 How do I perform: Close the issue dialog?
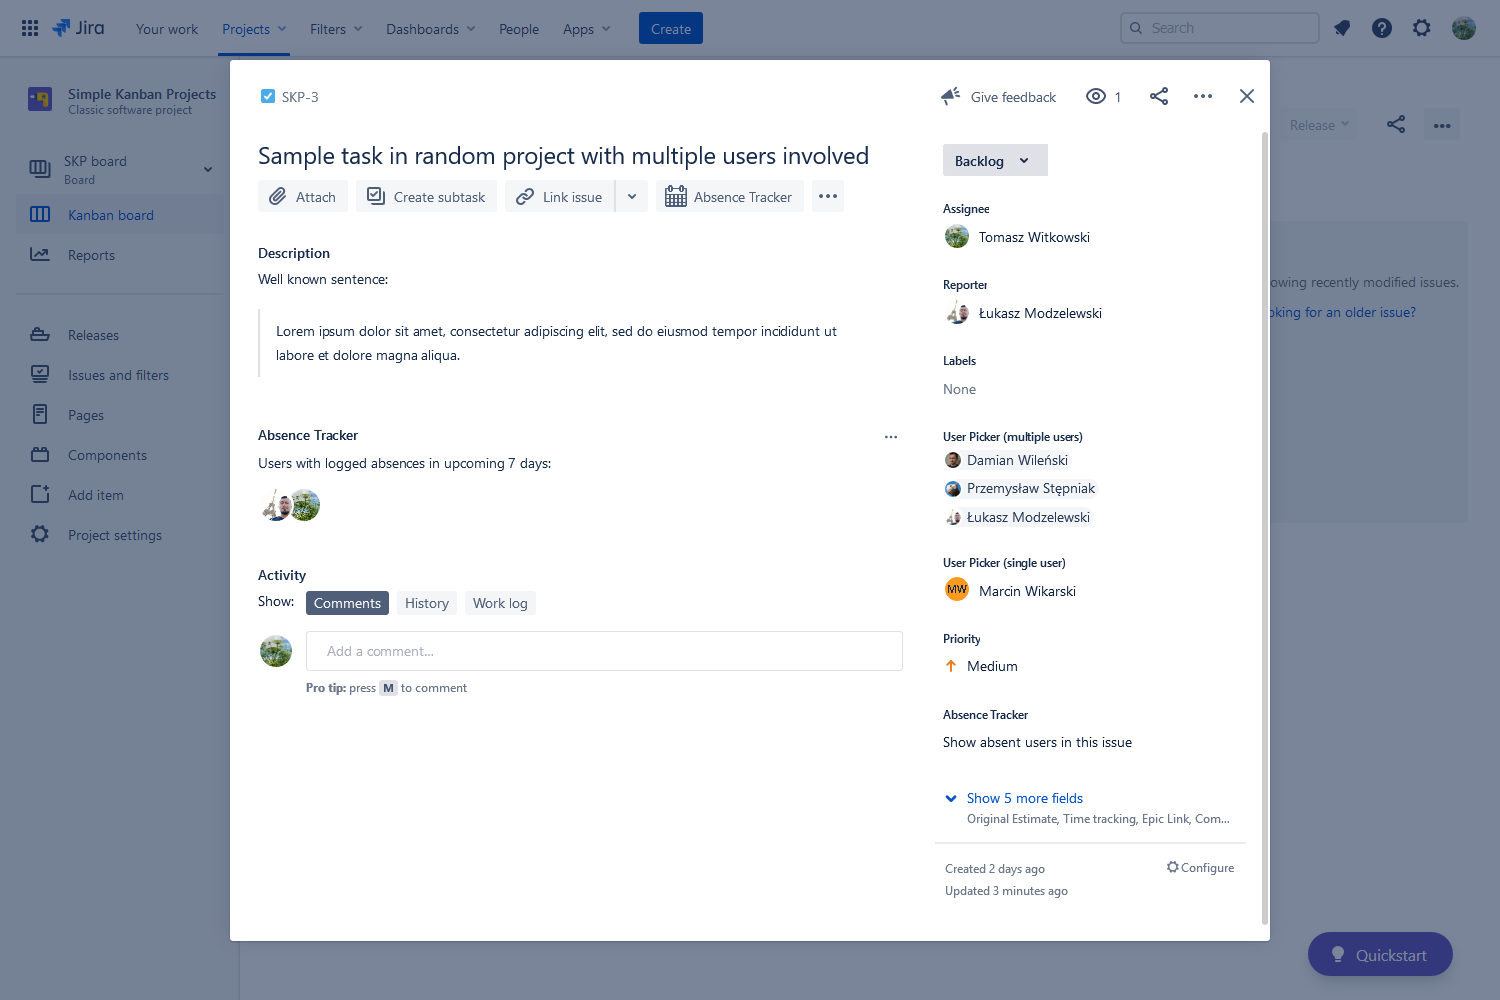[1247, 96]
